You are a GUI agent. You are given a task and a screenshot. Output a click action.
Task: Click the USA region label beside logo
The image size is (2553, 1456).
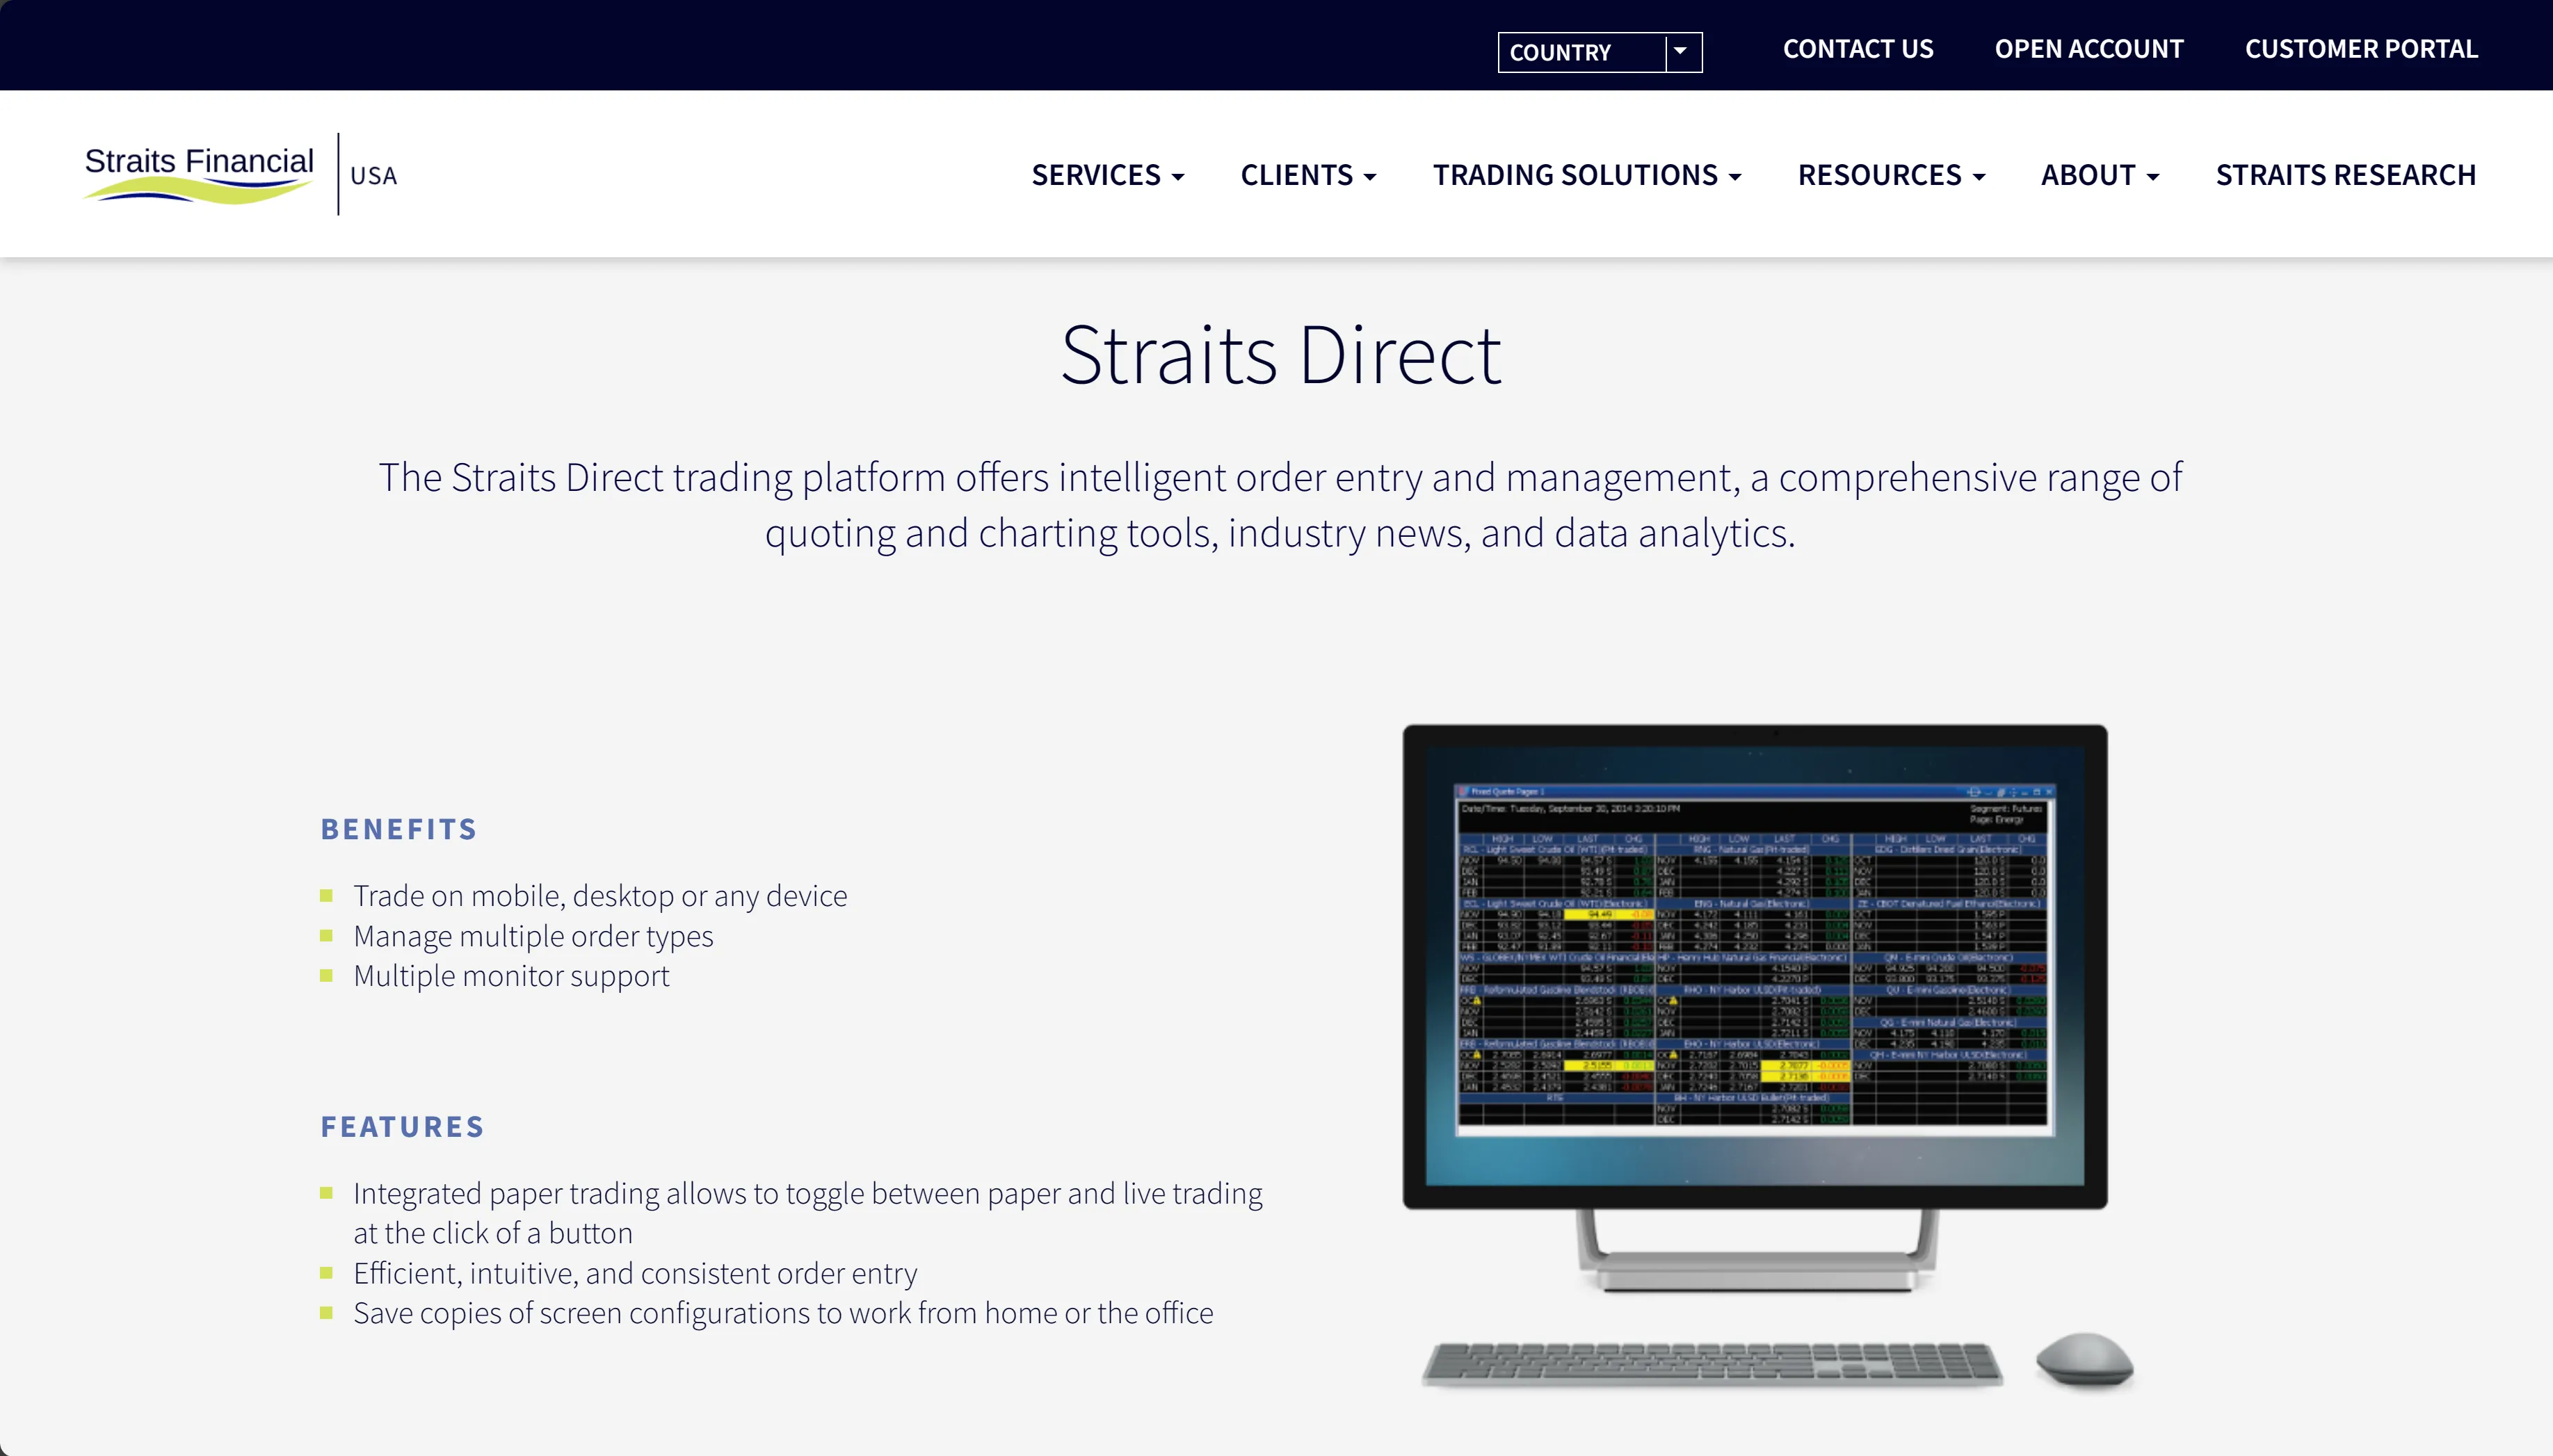coord(373,176)
